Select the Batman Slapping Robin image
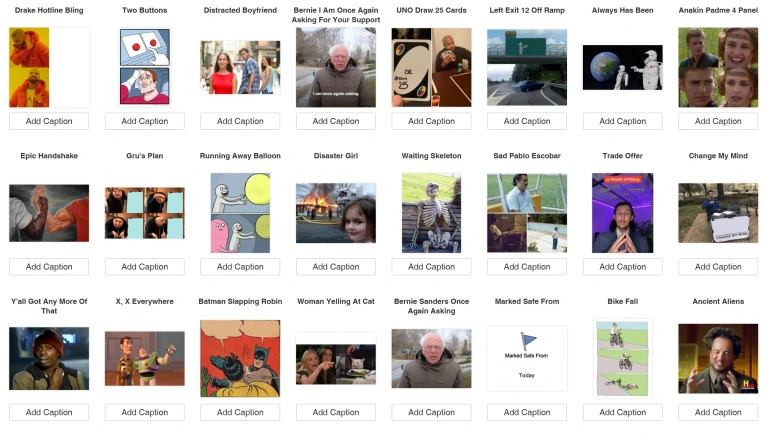 pyautogui.click(x=240, y=359)
